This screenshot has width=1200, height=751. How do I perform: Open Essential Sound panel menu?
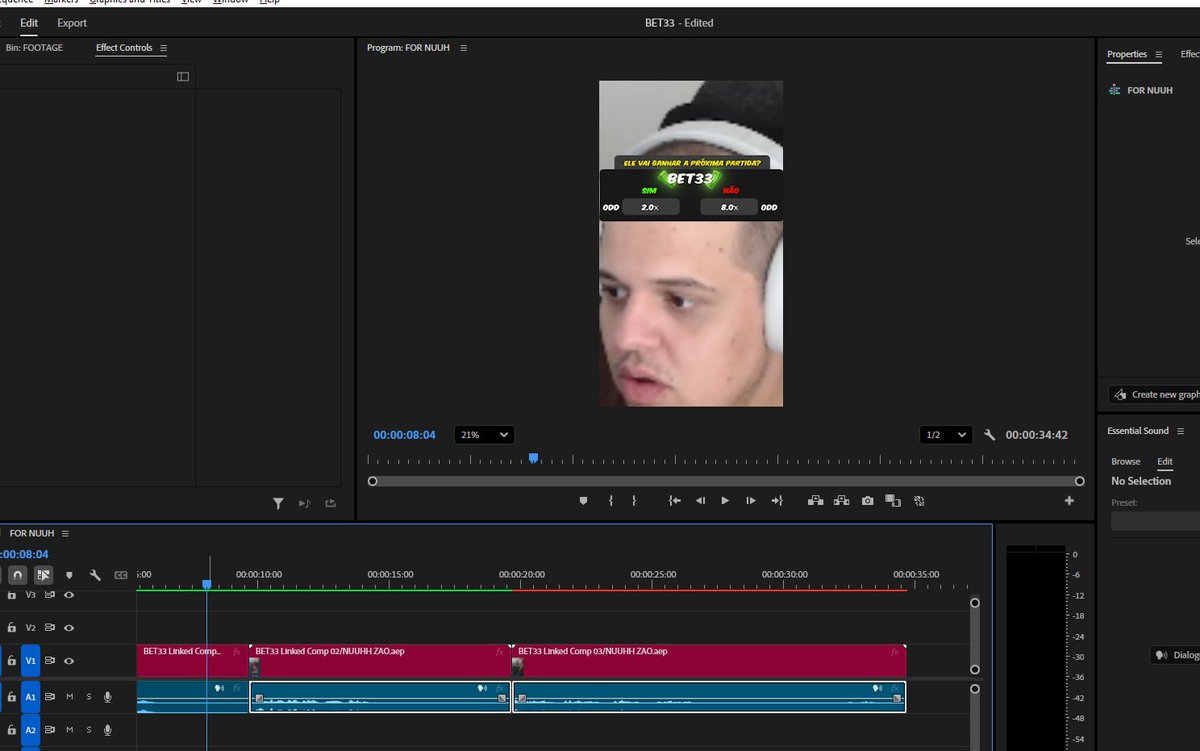[1181, 431]
